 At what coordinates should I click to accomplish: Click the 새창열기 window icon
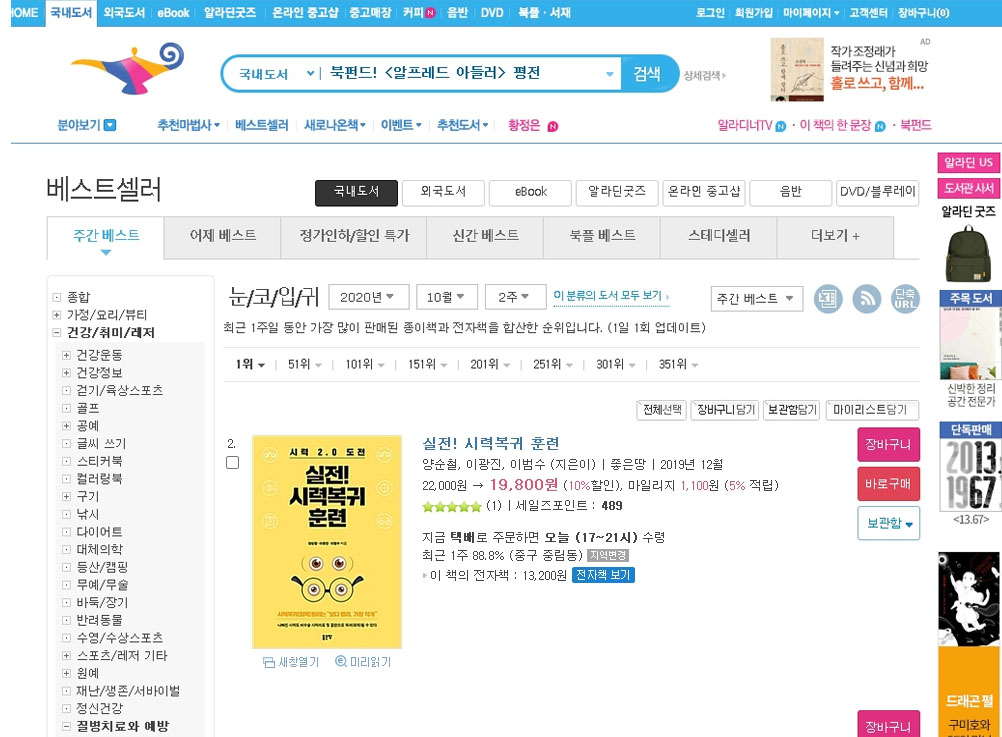(269, 662)
